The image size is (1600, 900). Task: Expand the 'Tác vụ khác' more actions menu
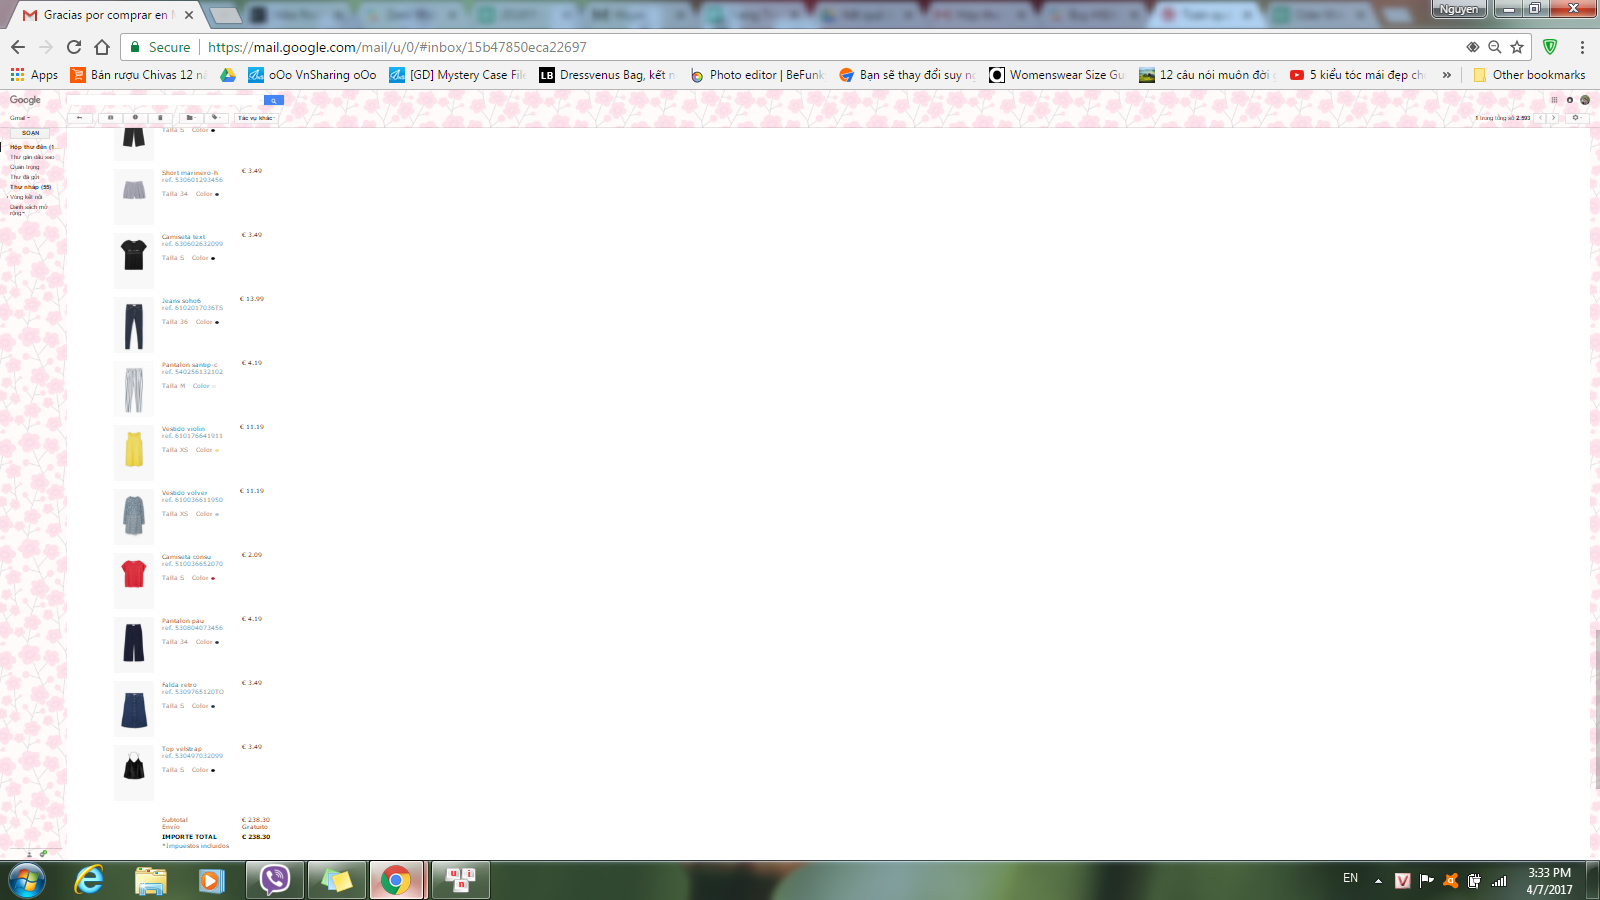click(255, 118)
